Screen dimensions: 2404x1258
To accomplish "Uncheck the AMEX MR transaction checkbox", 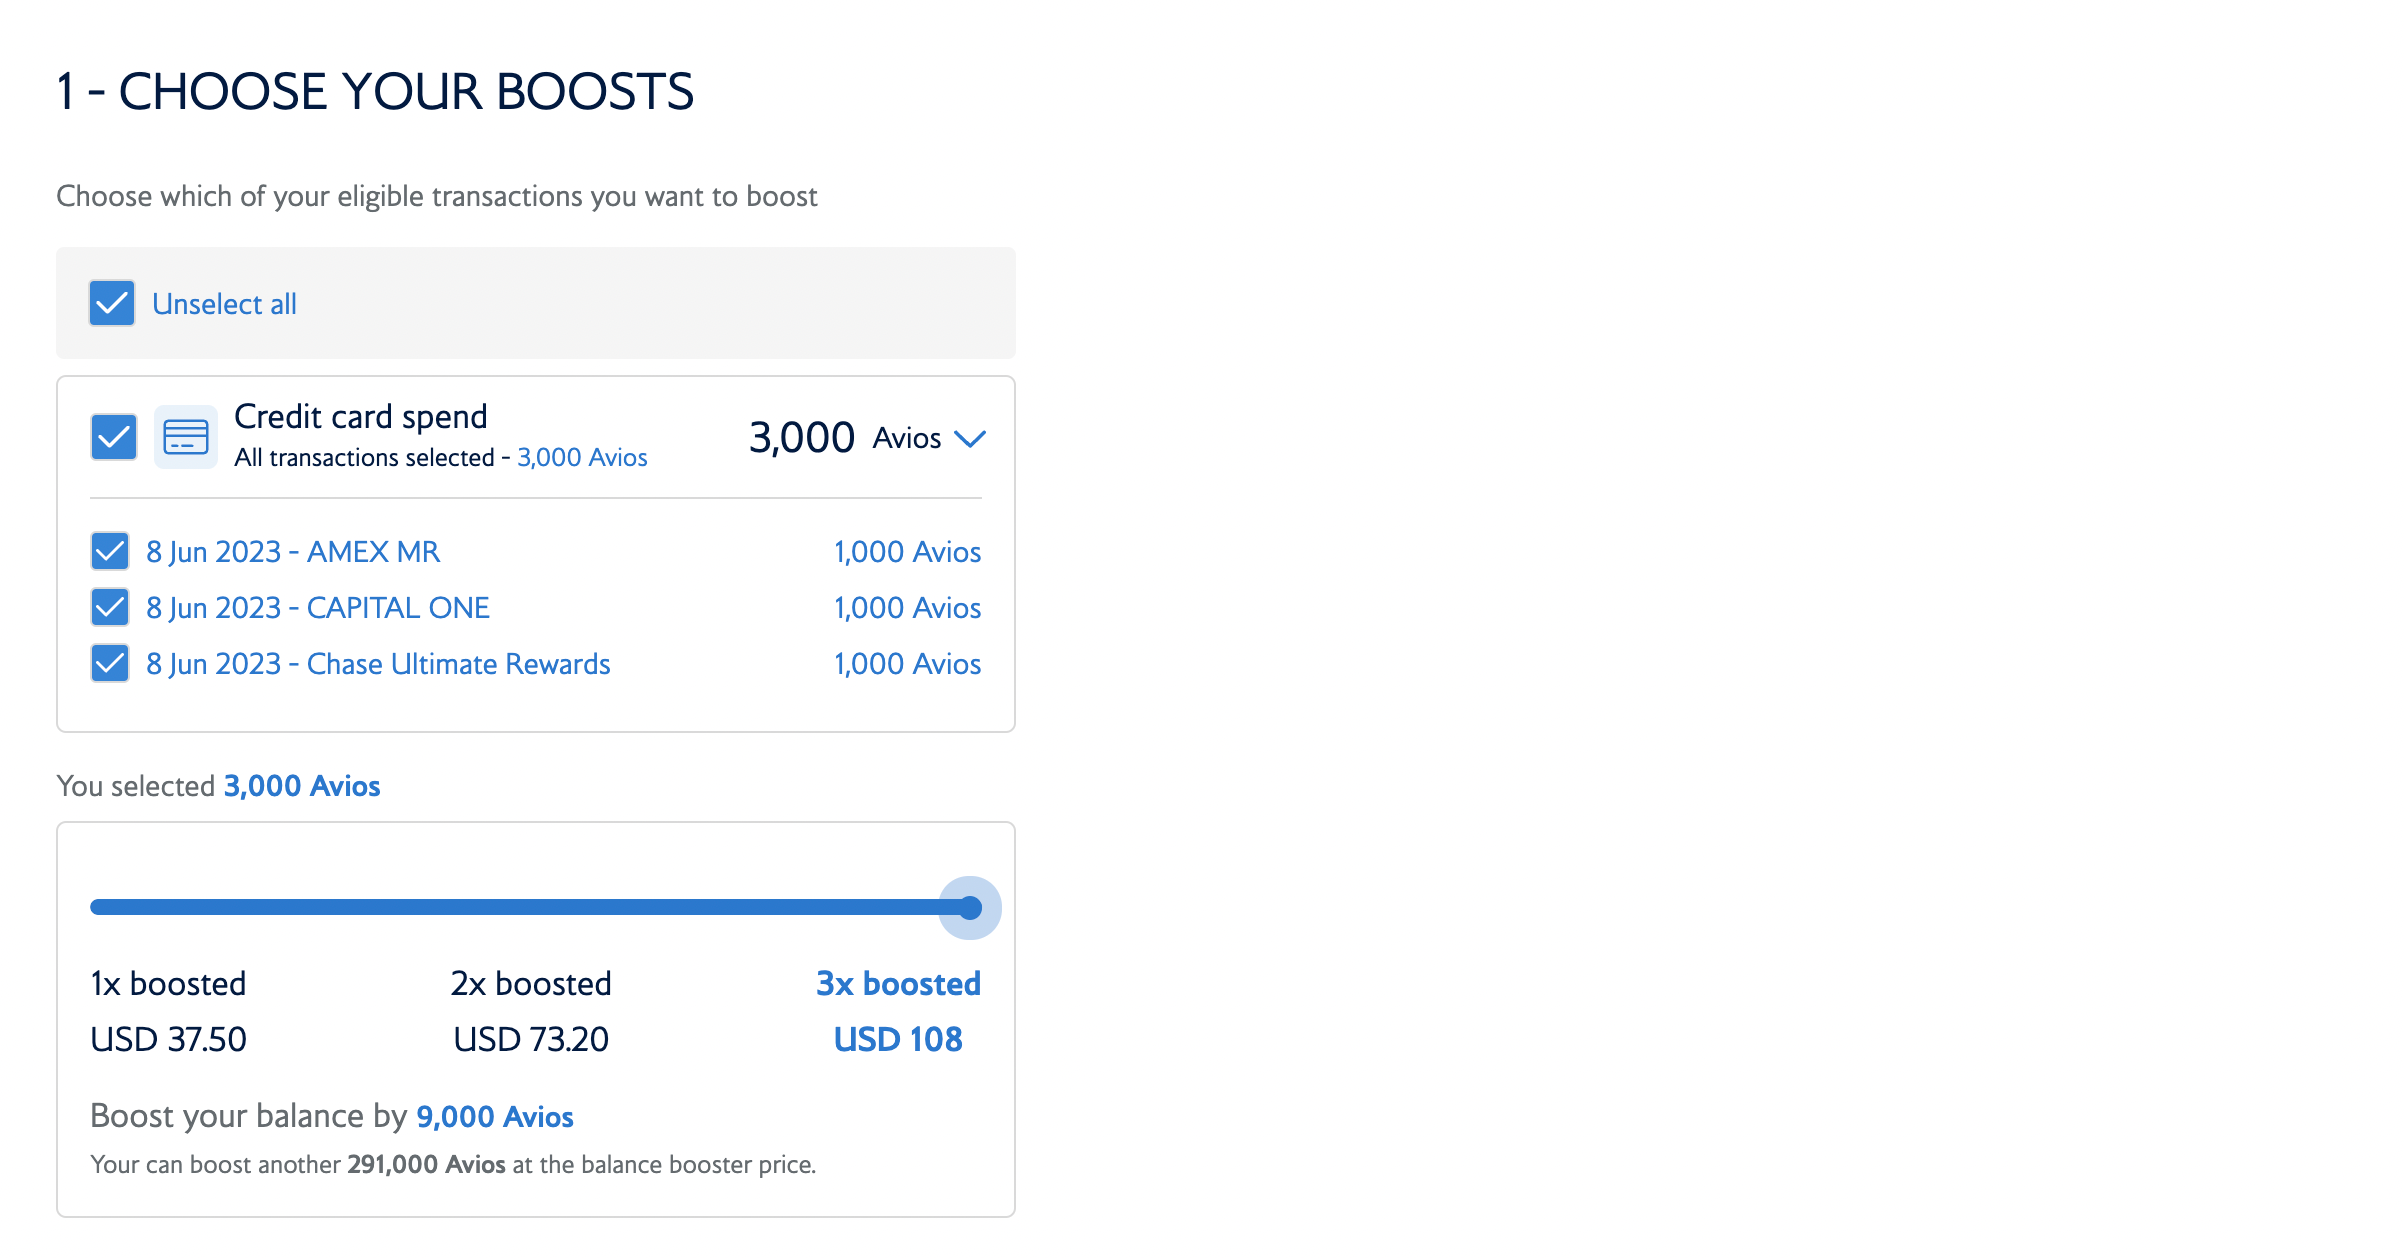I will point(110,551).
